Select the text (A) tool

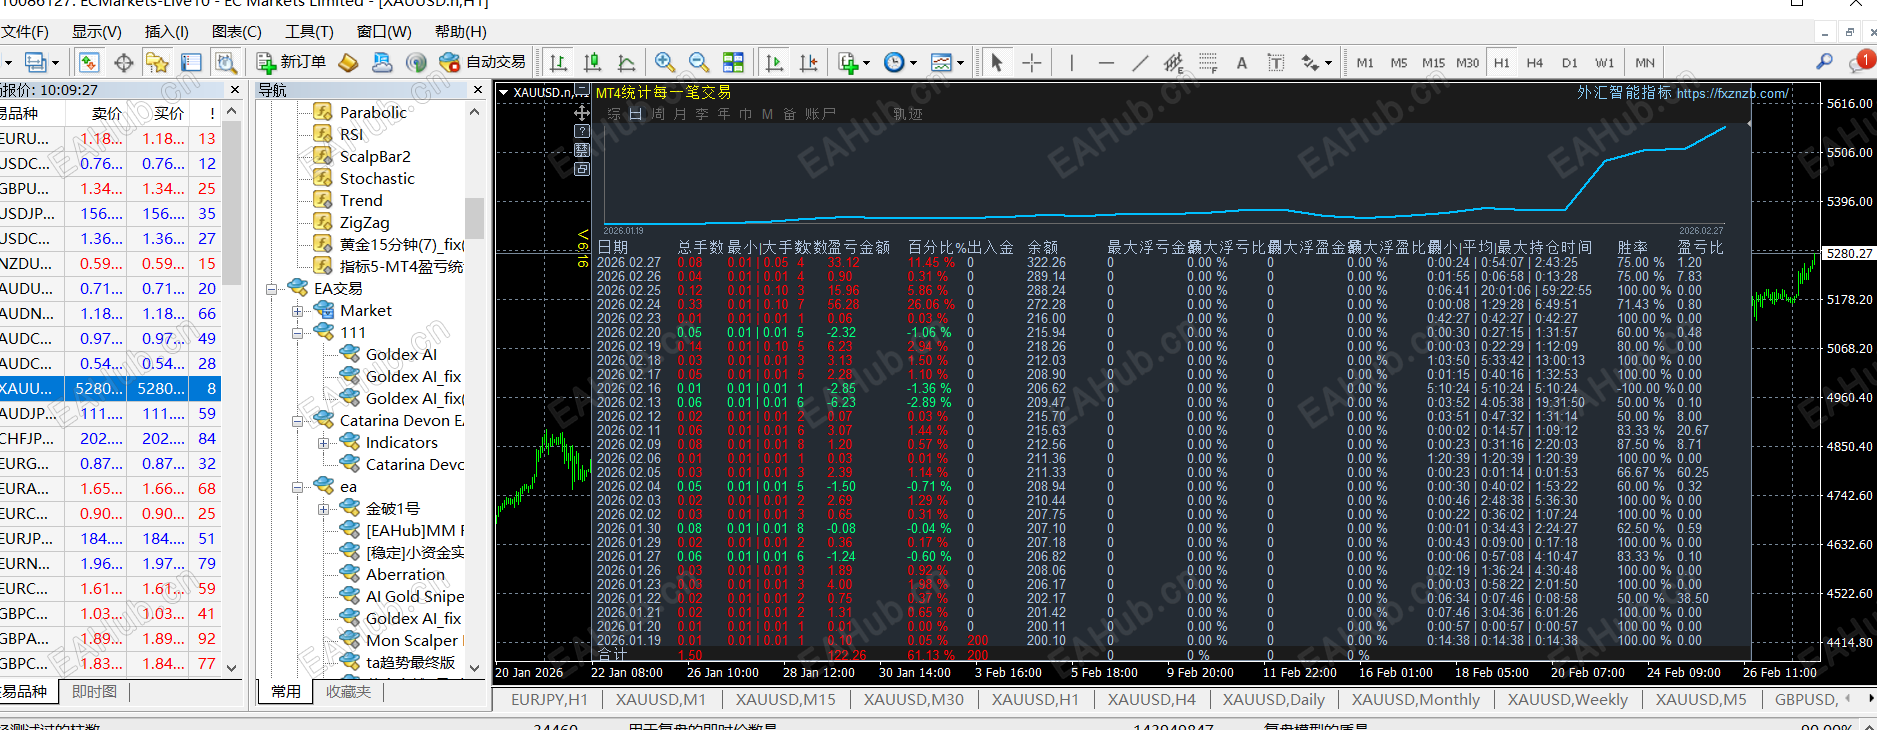(1242, 62)
